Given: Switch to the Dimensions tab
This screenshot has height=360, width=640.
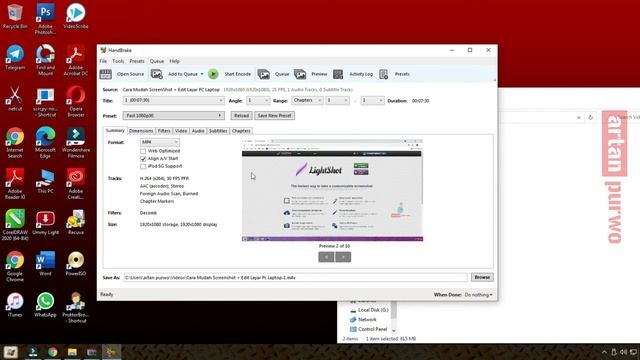Looking at the screenshot, I should [x=141, y=131].
